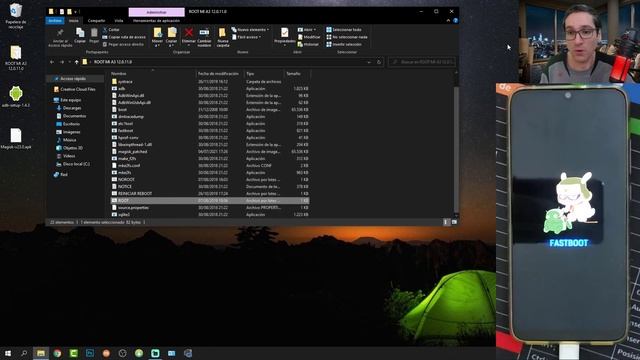Open Disco local (C:) in sidebar
Viewport: 640px width, 360px height.
(x=73, y=164)
